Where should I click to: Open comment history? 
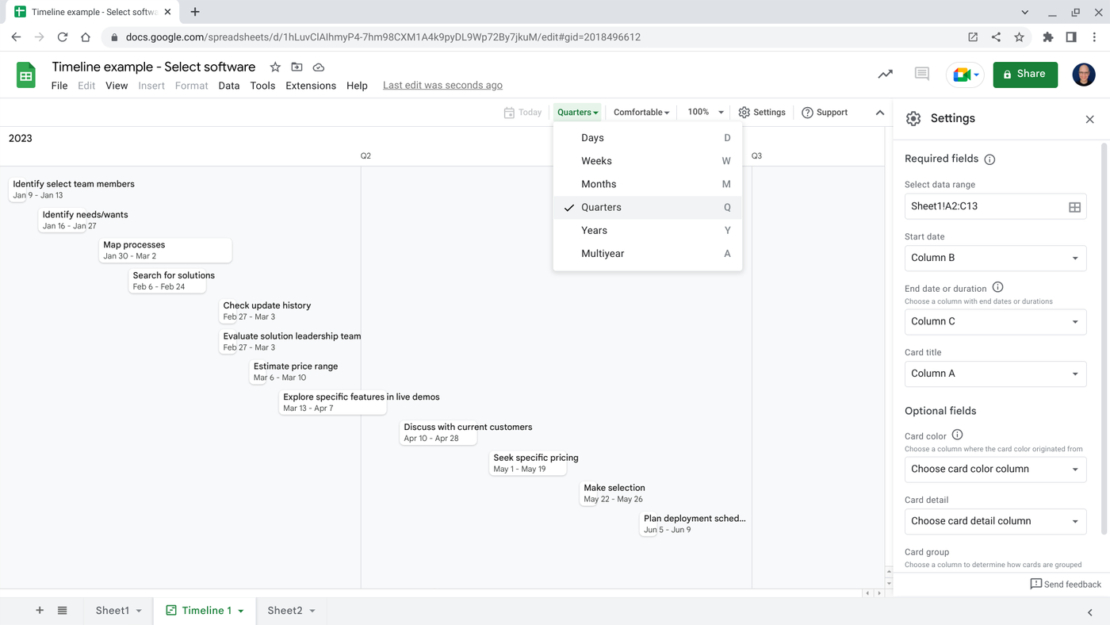[x=921, y=74]
